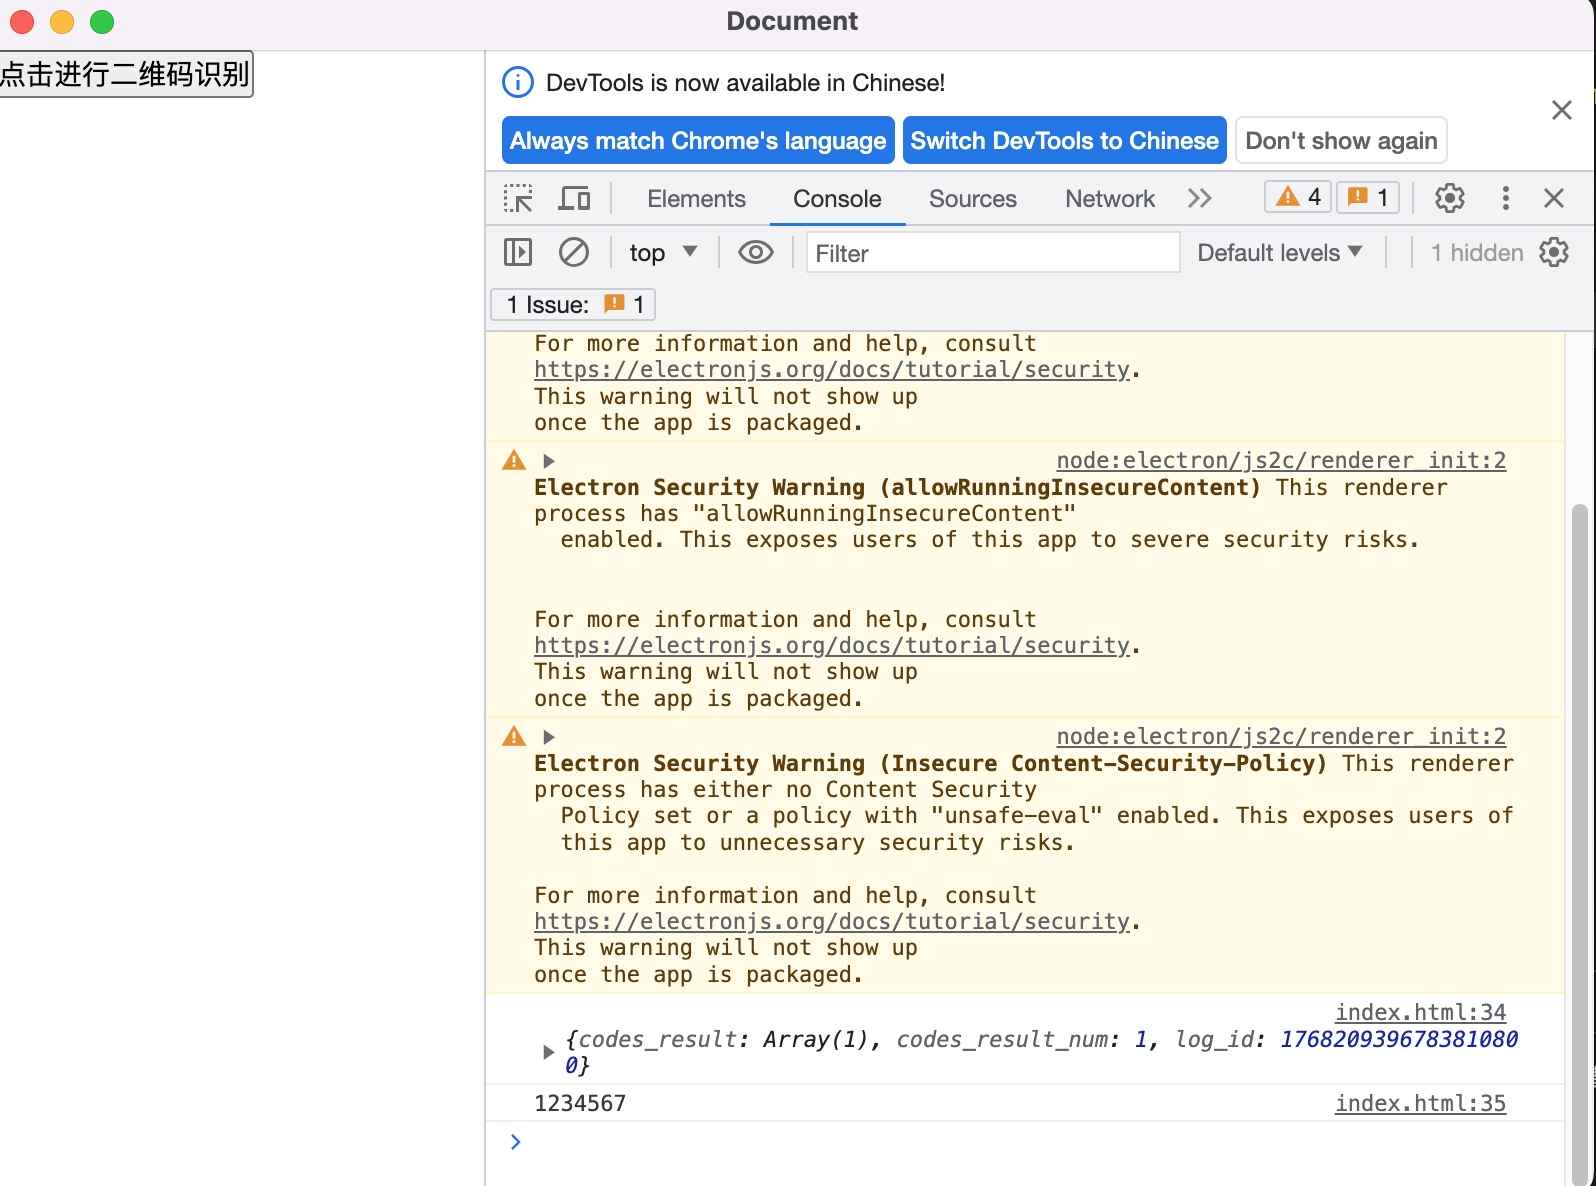Click Switch DevTools to Chinese
The image size is (1596, 1186).
coord(1064,140)
